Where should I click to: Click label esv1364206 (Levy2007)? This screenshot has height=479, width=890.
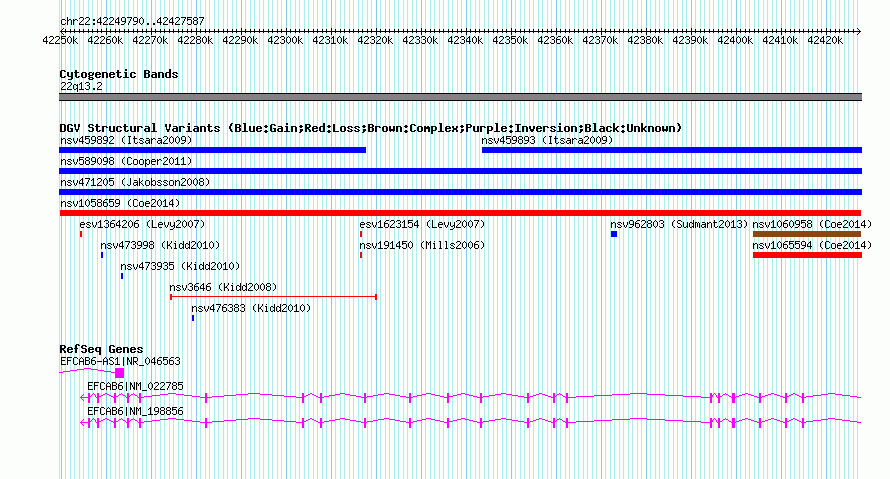[x=142, y=224]
